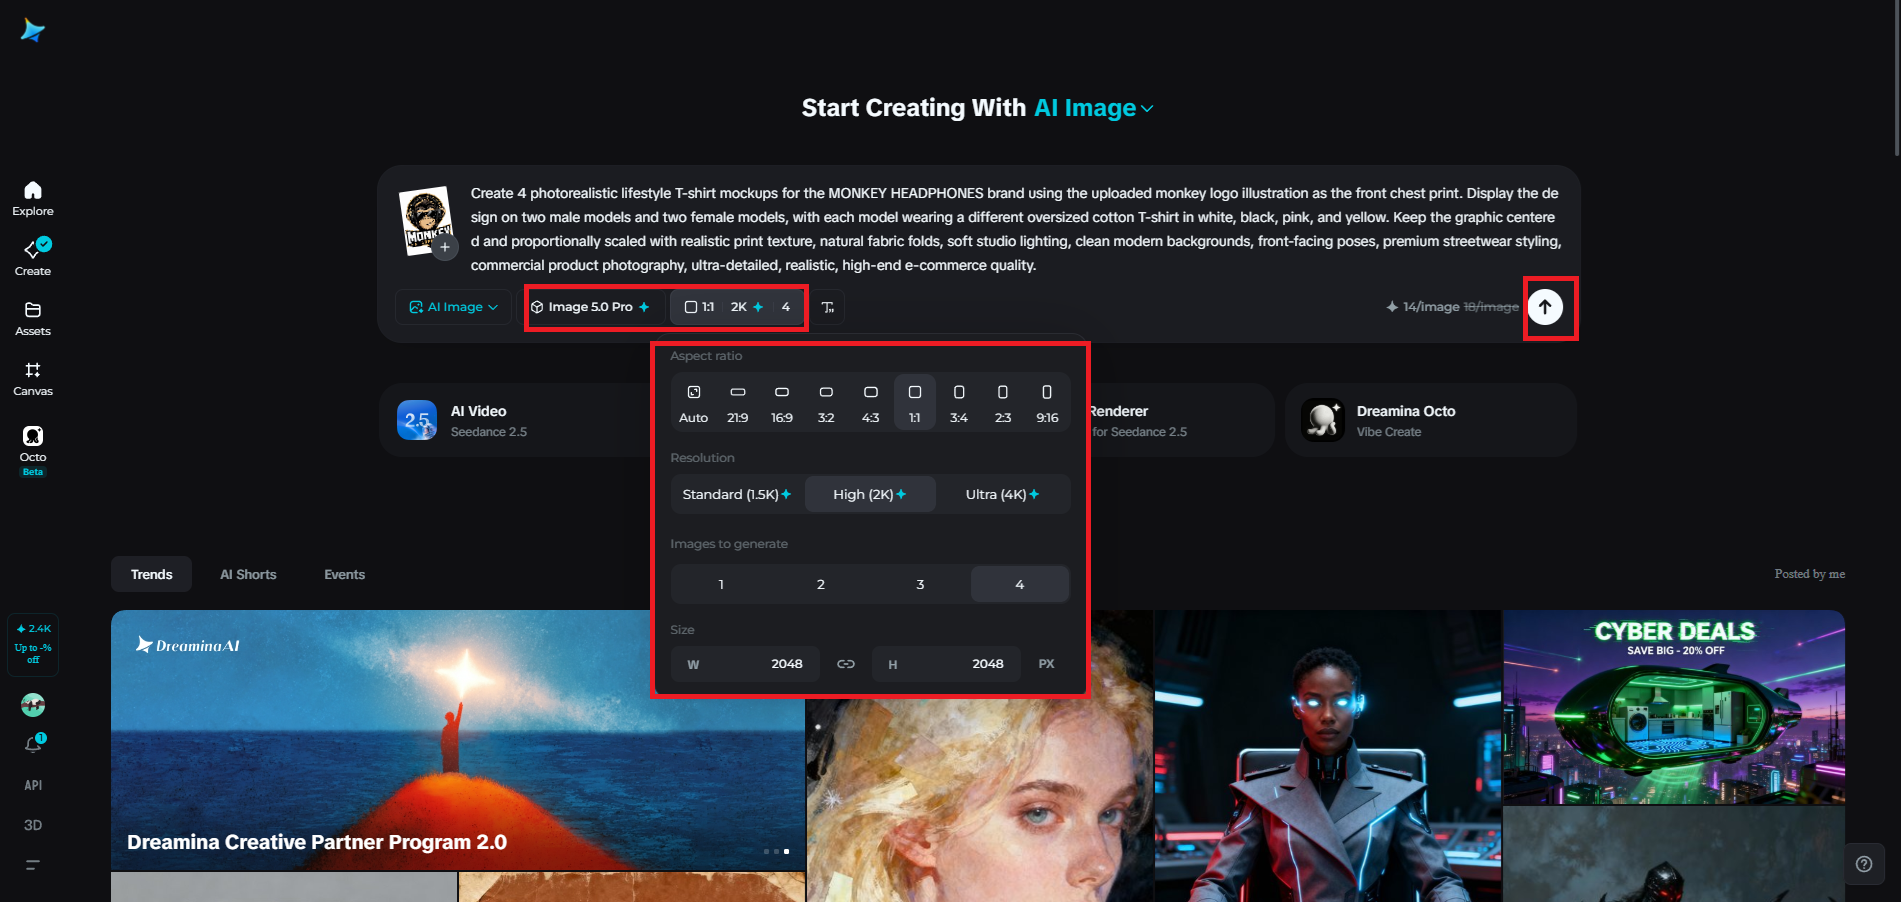Select the Auto aspect ratio
Screen dimensions: 1901x902
[x=694, y=402]
